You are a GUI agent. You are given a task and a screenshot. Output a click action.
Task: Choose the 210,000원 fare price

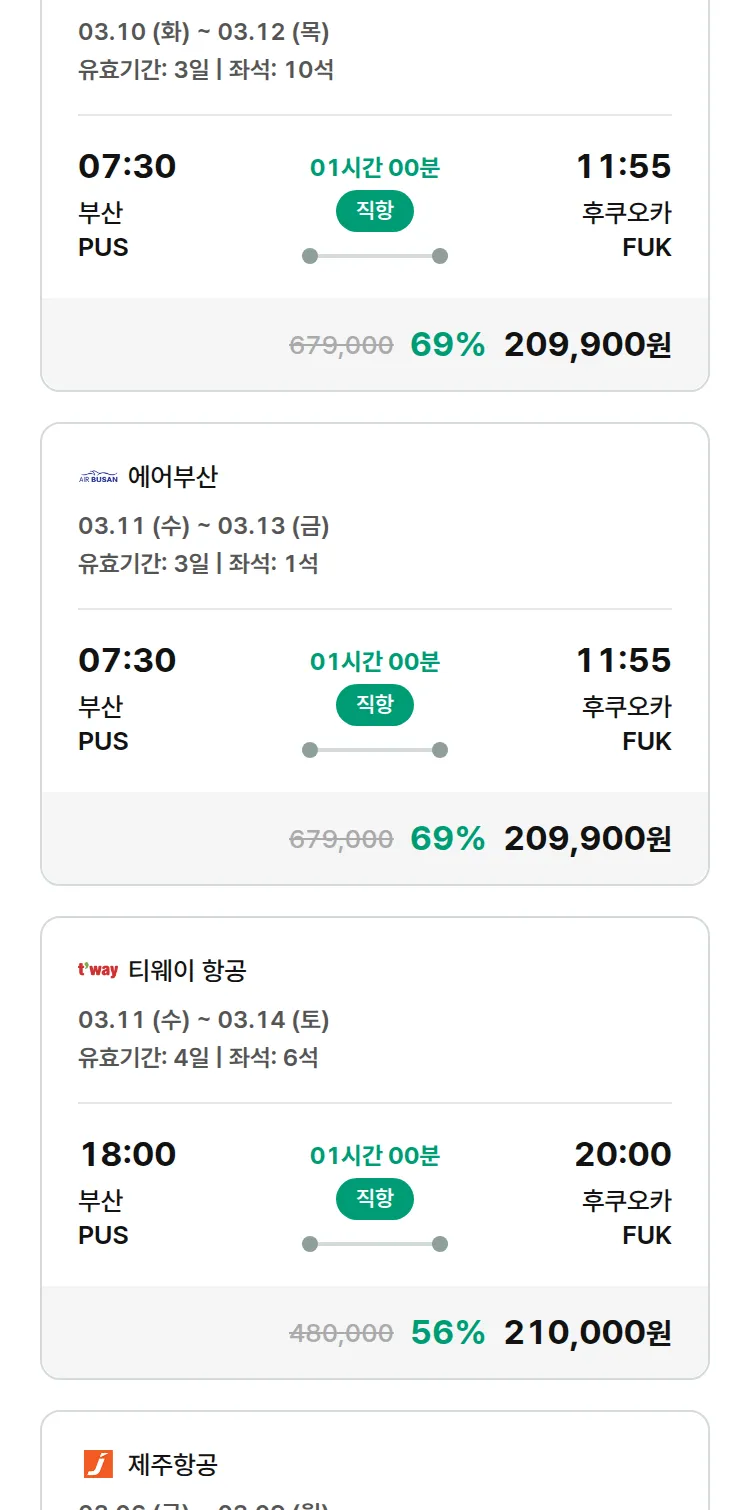pos(587,1332)
